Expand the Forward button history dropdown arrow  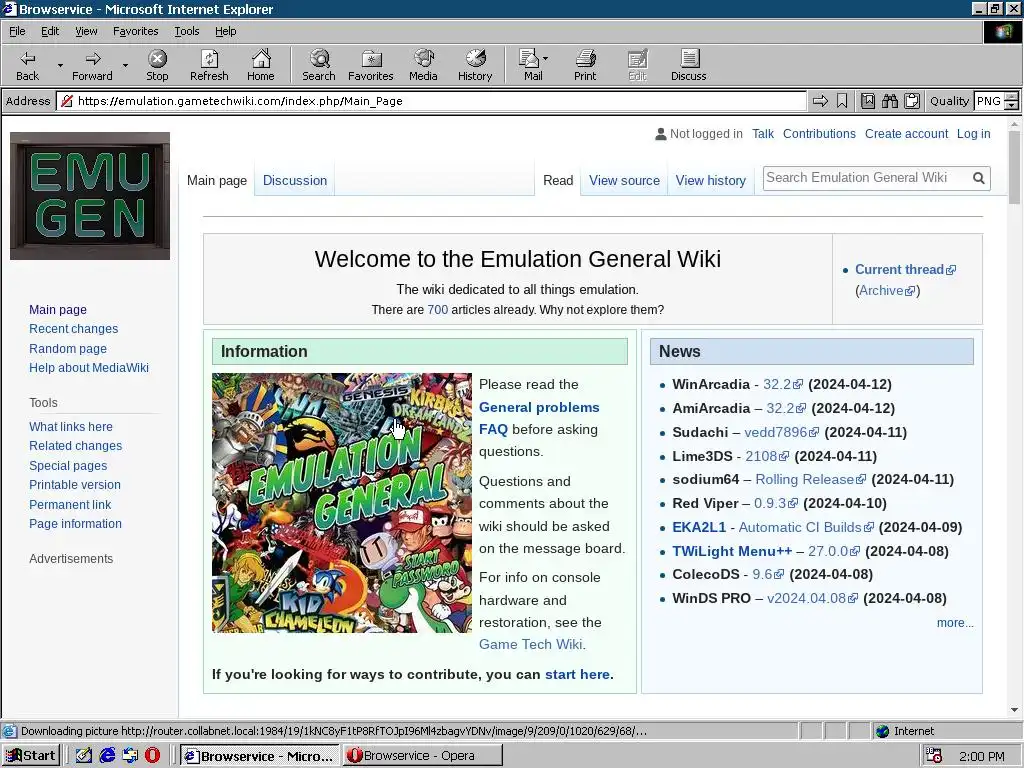point(125,65)
